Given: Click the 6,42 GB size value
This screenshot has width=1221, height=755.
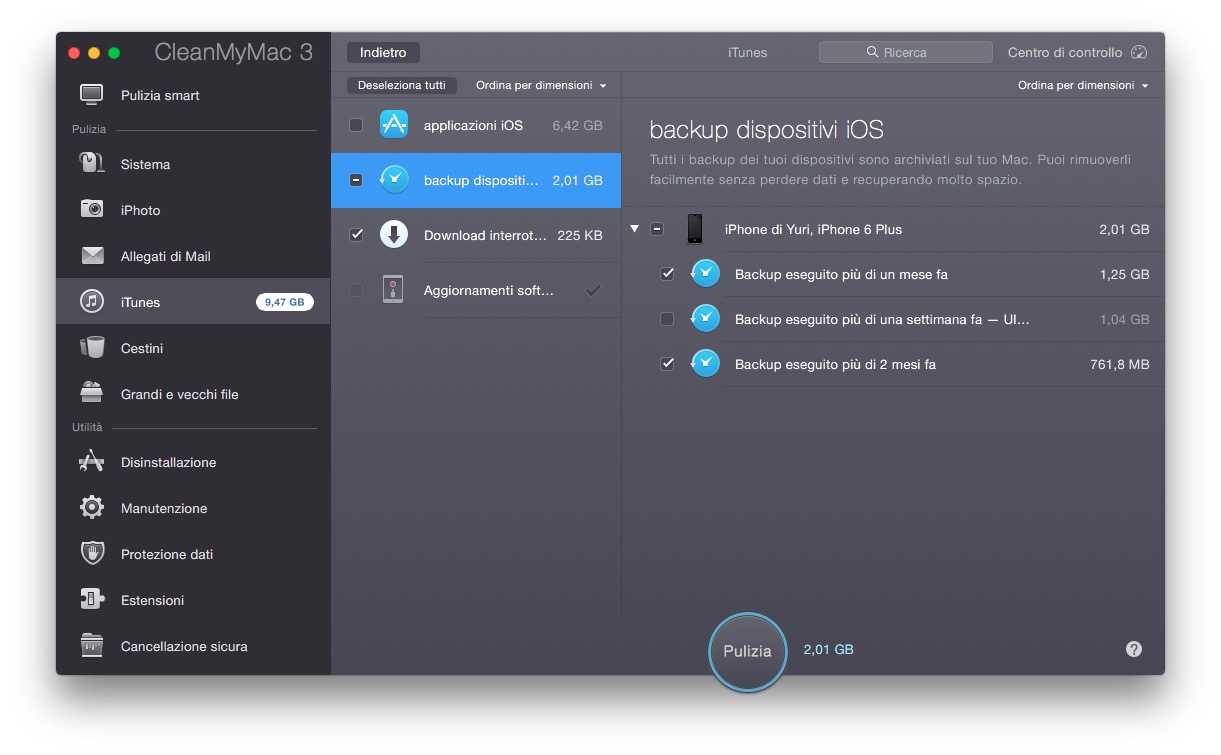Looking at the screenshot, I should (577, 126).
